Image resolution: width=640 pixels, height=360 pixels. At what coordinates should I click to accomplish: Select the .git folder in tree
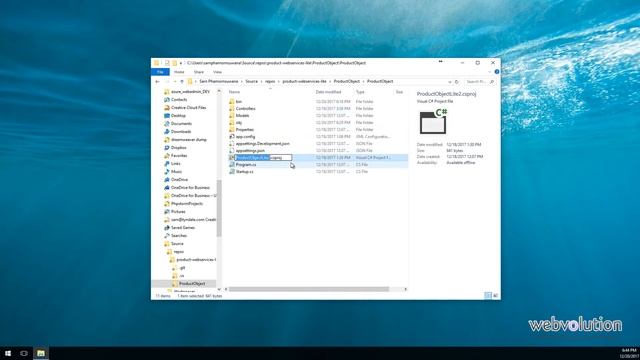[x=182, y=268]
